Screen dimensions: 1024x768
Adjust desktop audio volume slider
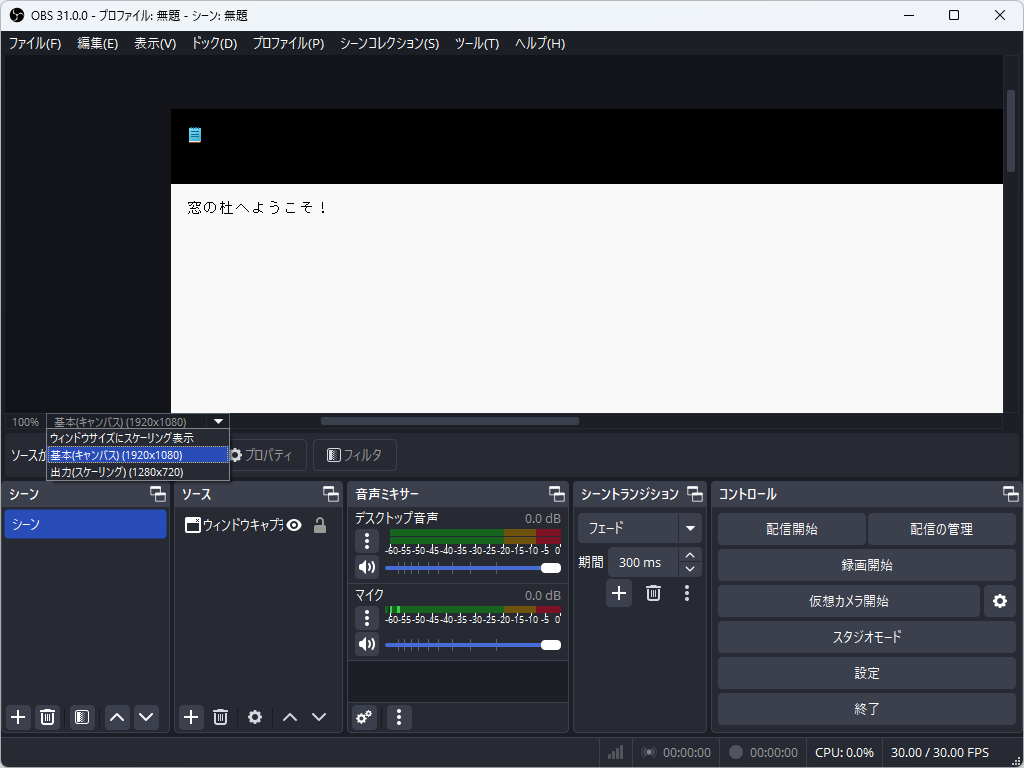[473, 568]
